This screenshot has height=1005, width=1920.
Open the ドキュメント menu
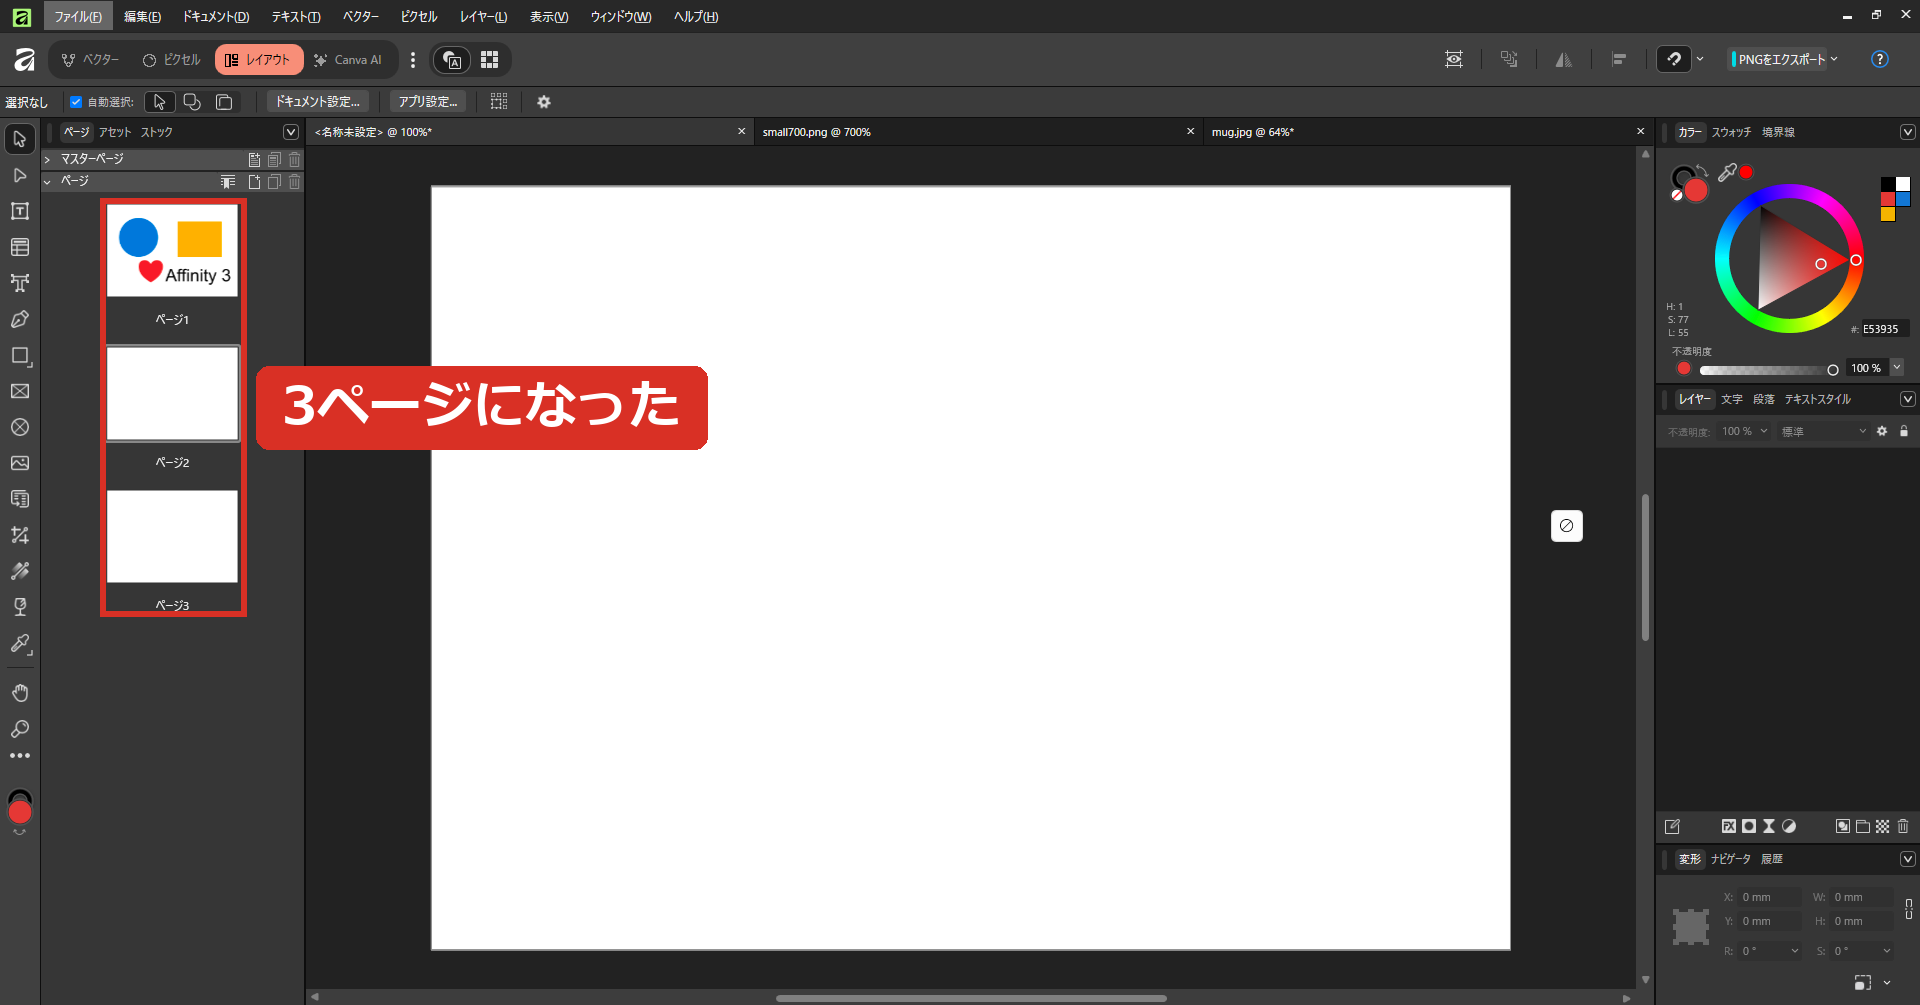pyautogui.click(x=216, y=17)
